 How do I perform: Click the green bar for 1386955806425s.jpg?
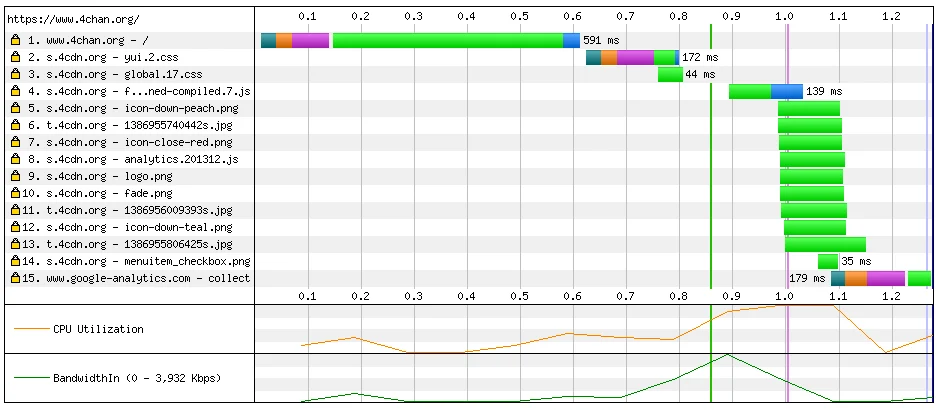point(825,244)
